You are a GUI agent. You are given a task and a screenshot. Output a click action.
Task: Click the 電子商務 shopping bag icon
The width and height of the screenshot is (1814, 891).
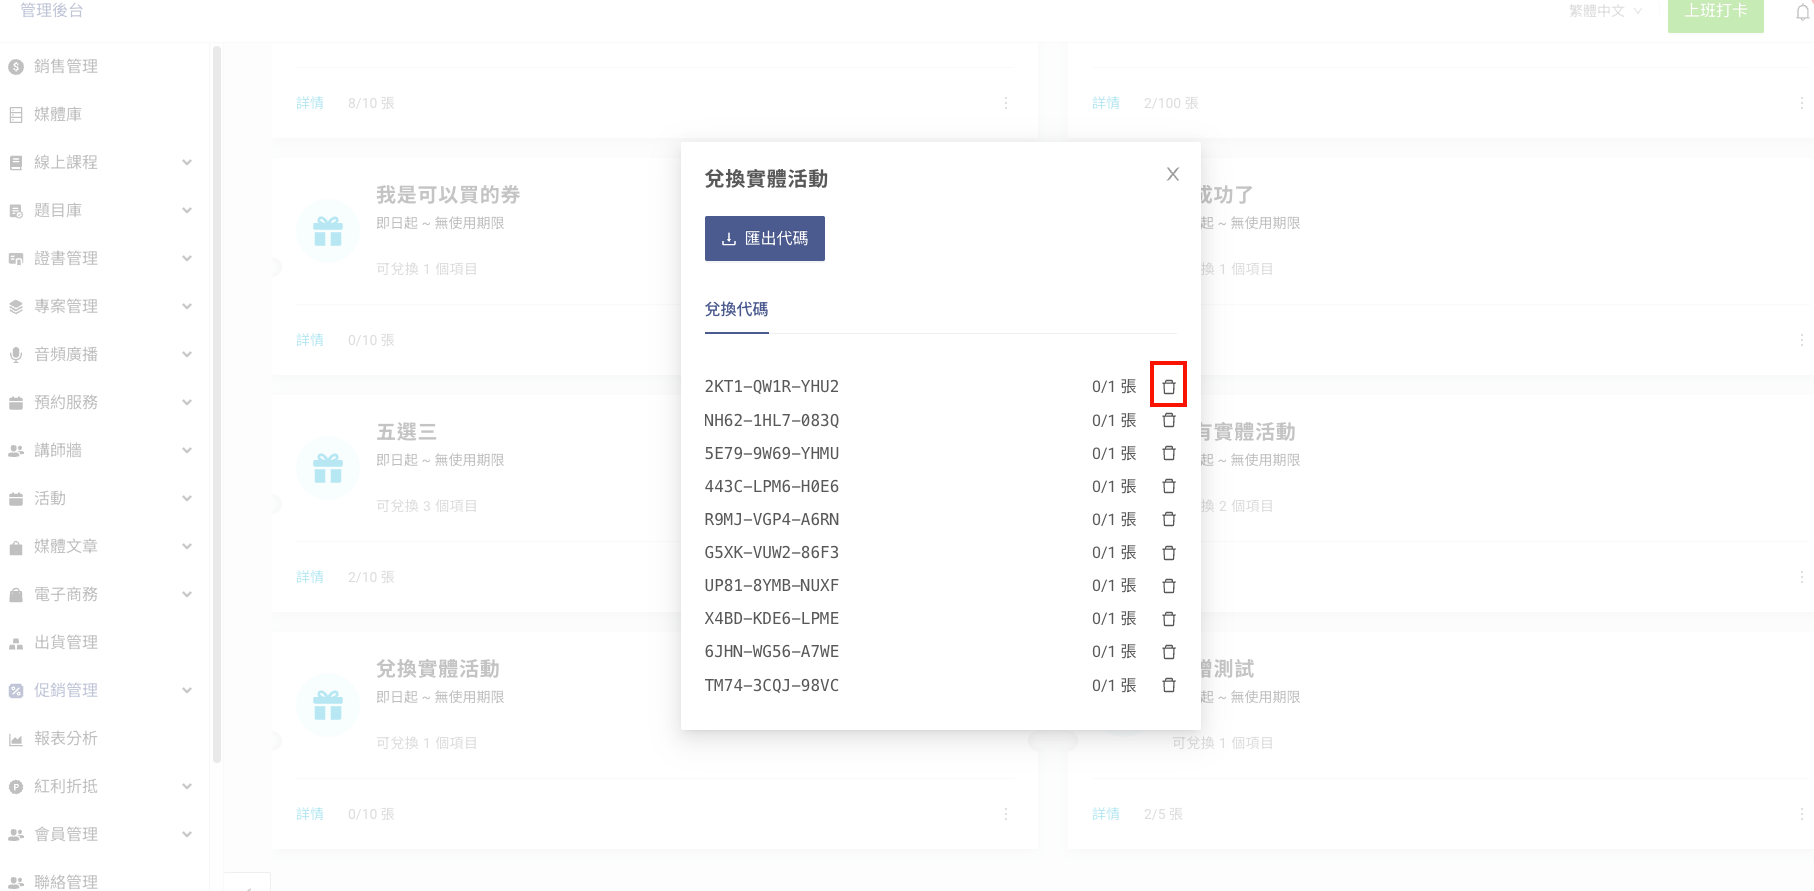point(16,594)
